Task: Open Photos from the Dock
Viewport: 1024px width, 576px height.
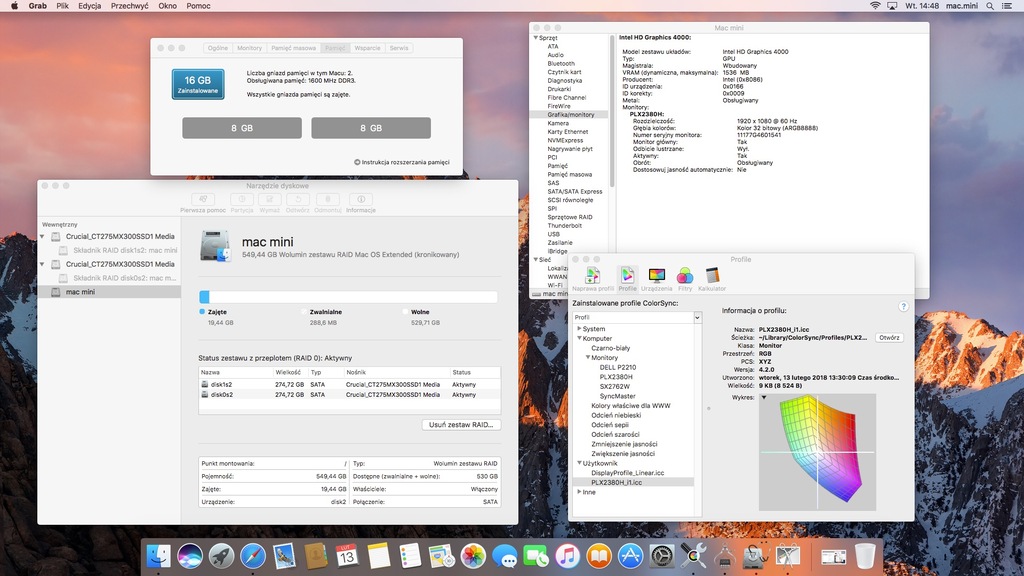Action: pos(473,556)
